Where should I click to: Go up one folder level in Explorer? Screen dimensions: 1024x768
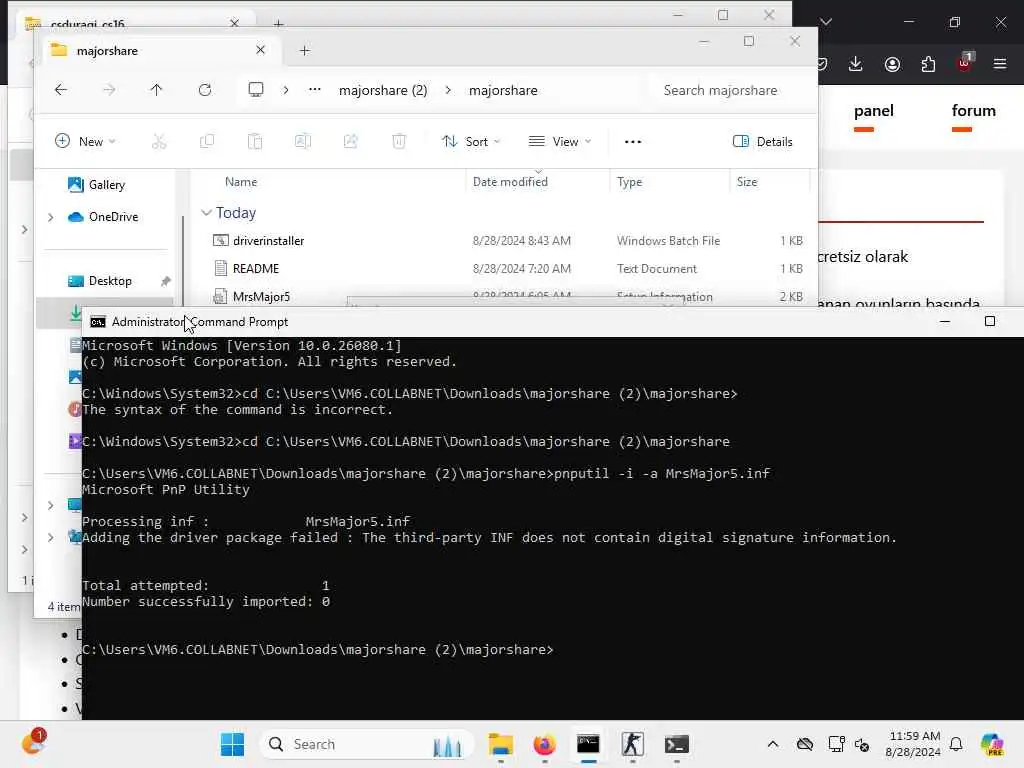(156, 90)
